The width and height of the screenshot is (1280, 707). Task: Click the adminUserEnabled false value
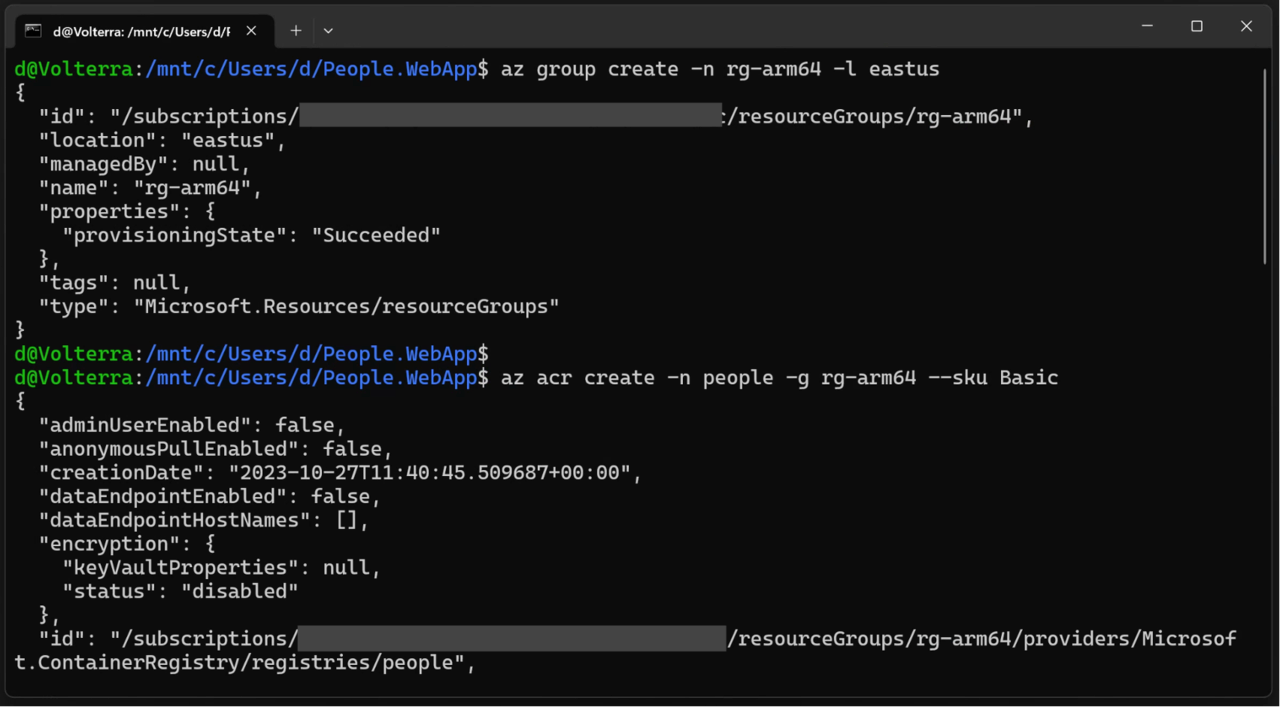point(305,424)
